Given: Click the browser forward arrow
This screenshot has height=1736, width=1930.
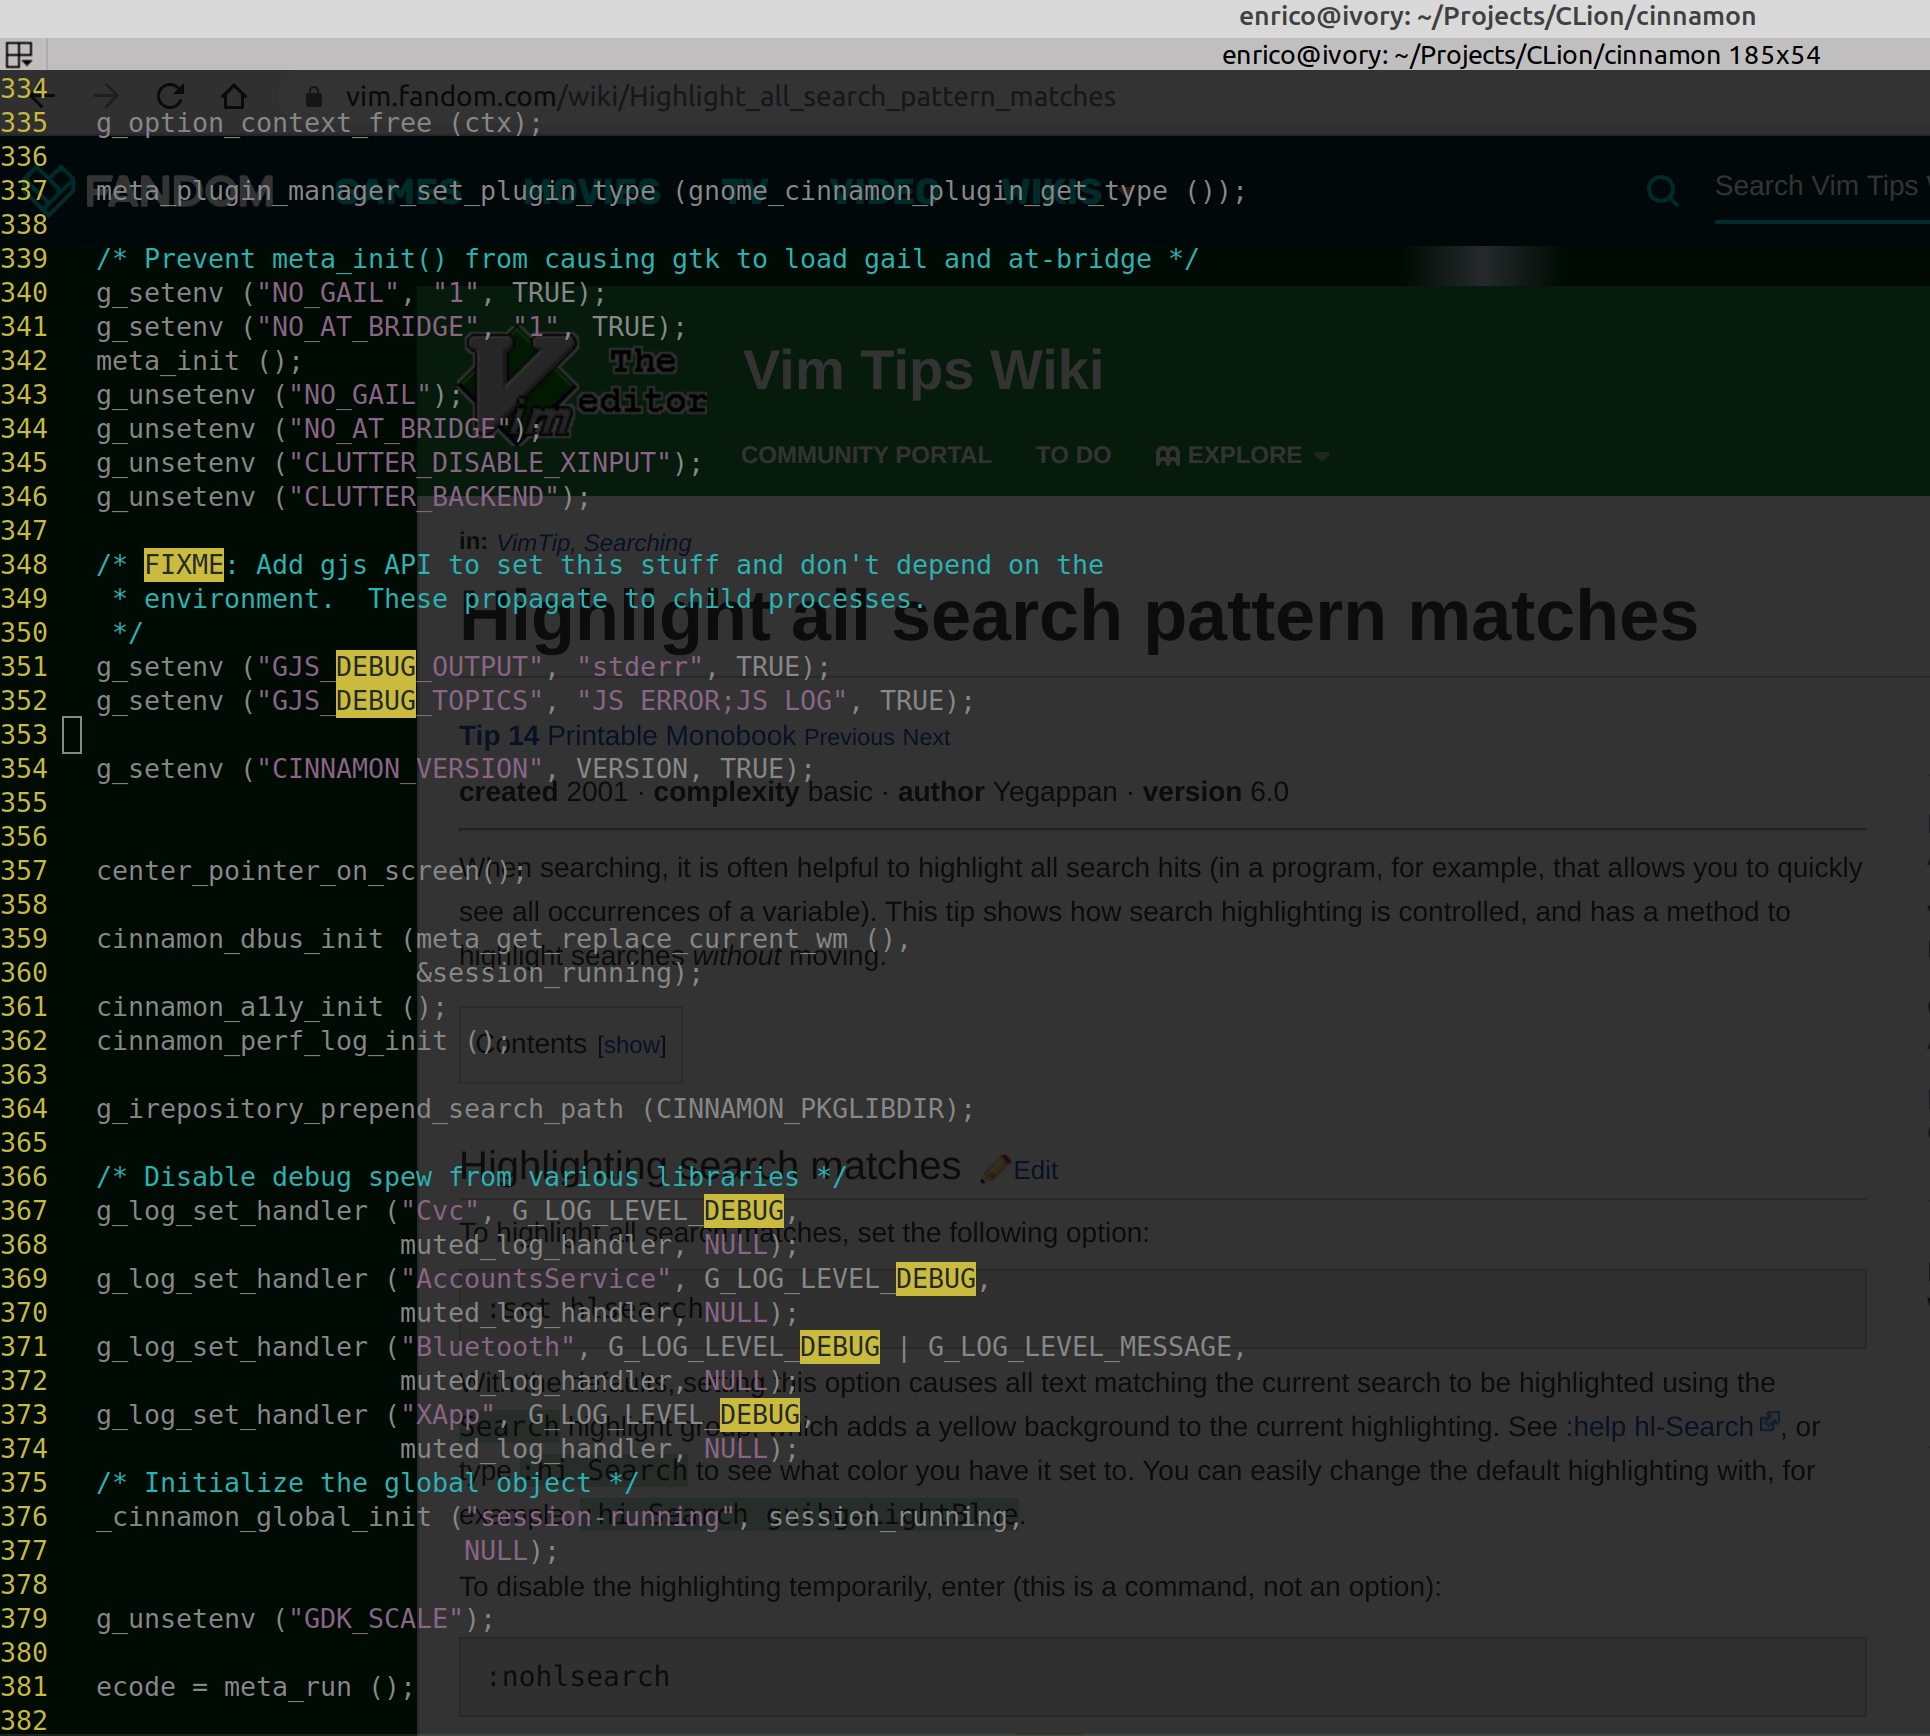Looking at the screenshot, I should point(105,96).
